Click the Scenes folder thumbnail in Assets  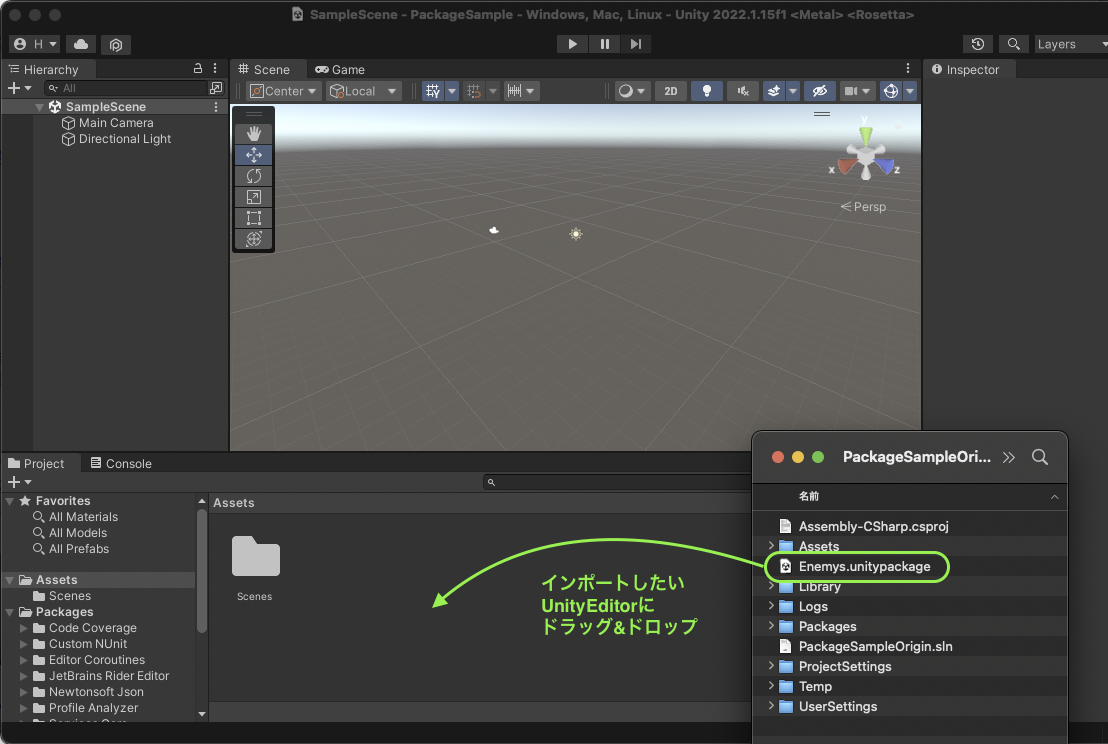255,558
